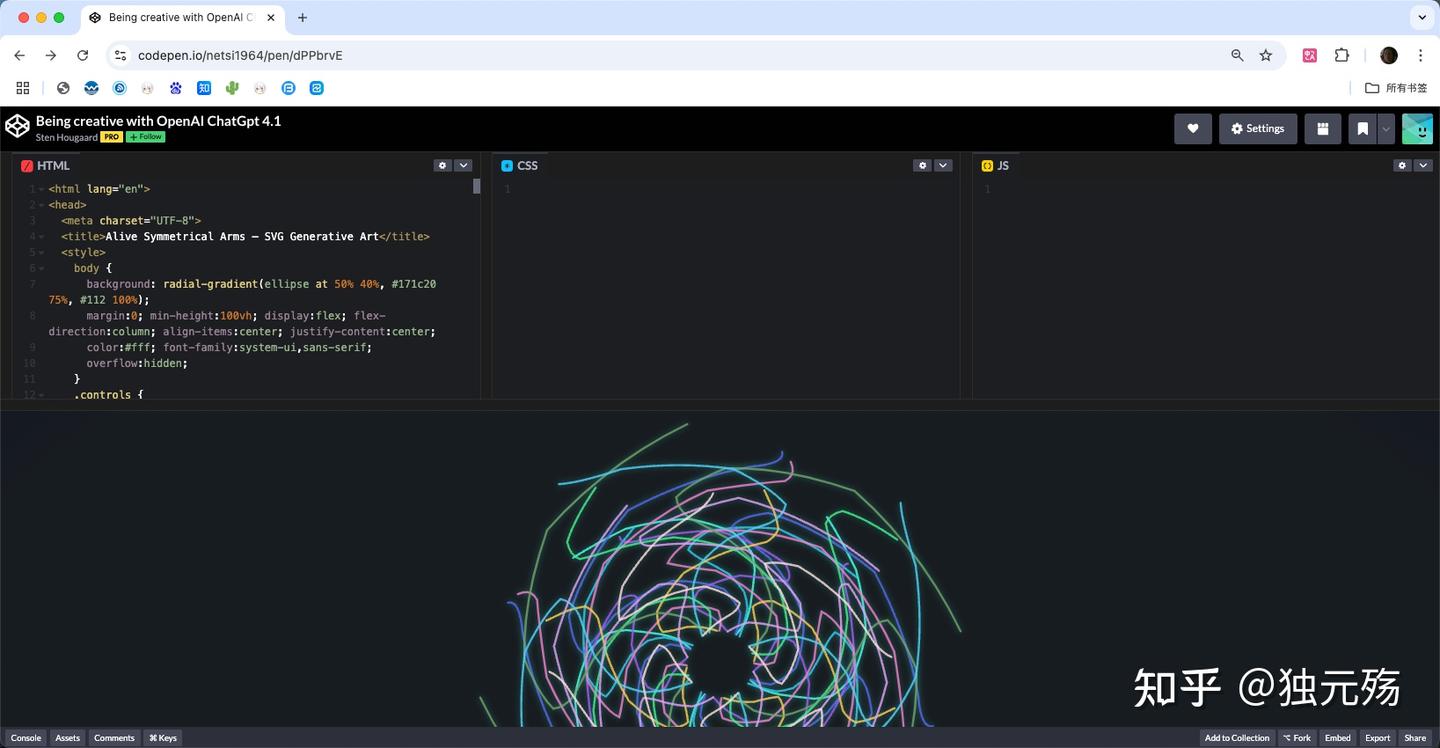Fold the style block at line 5
This screenshot has height=748, width=1440.
tap(40, 252)
